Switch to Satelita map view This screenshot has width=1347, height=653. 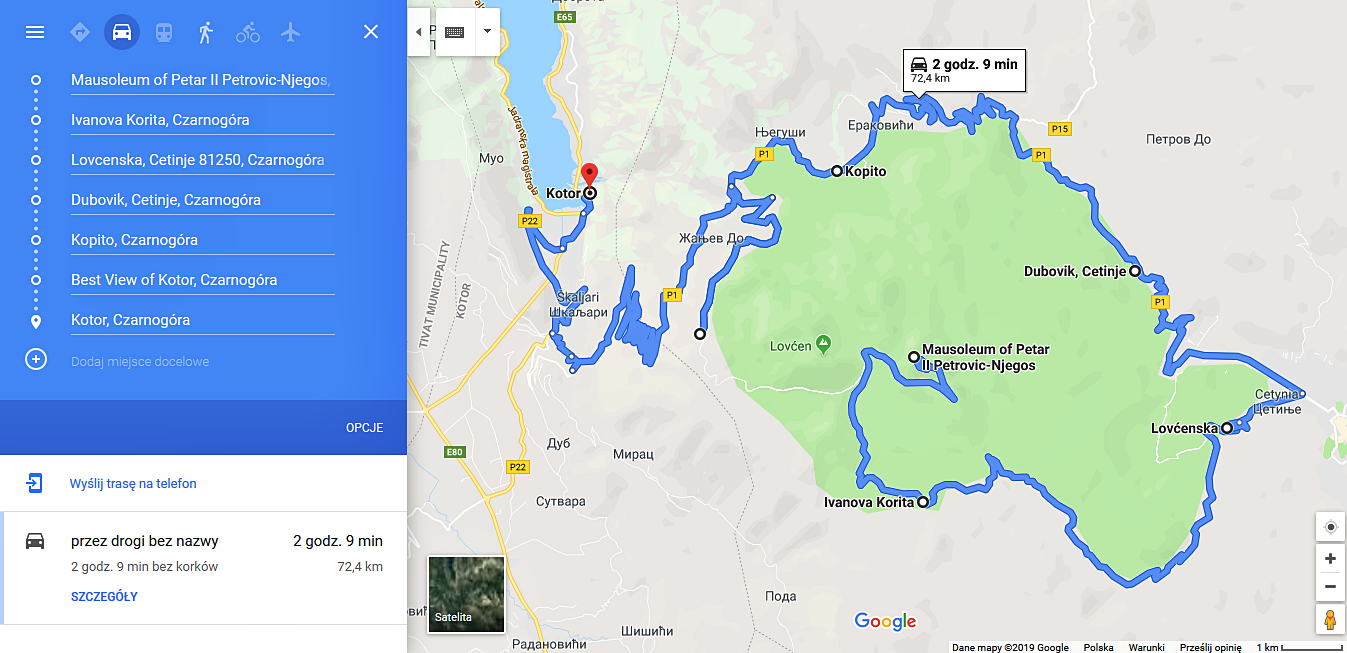[466, 594]
